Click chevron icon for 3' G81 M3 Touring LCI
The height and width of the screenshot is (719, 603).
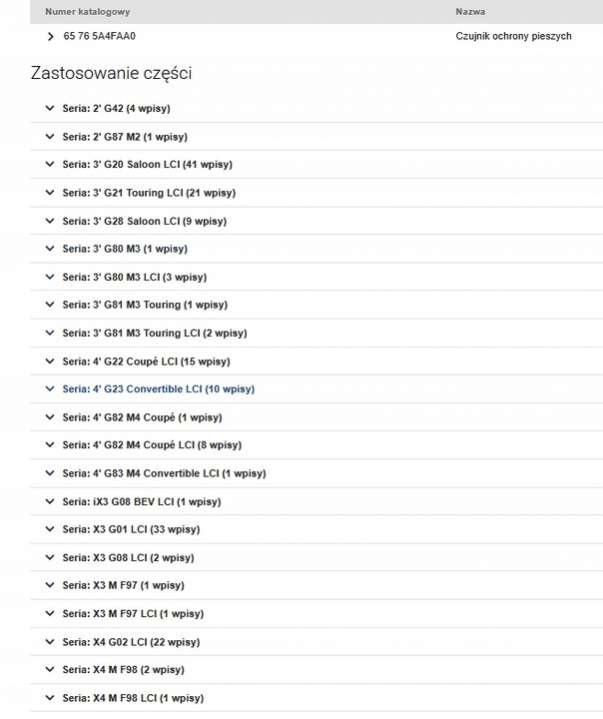(48, 333)
